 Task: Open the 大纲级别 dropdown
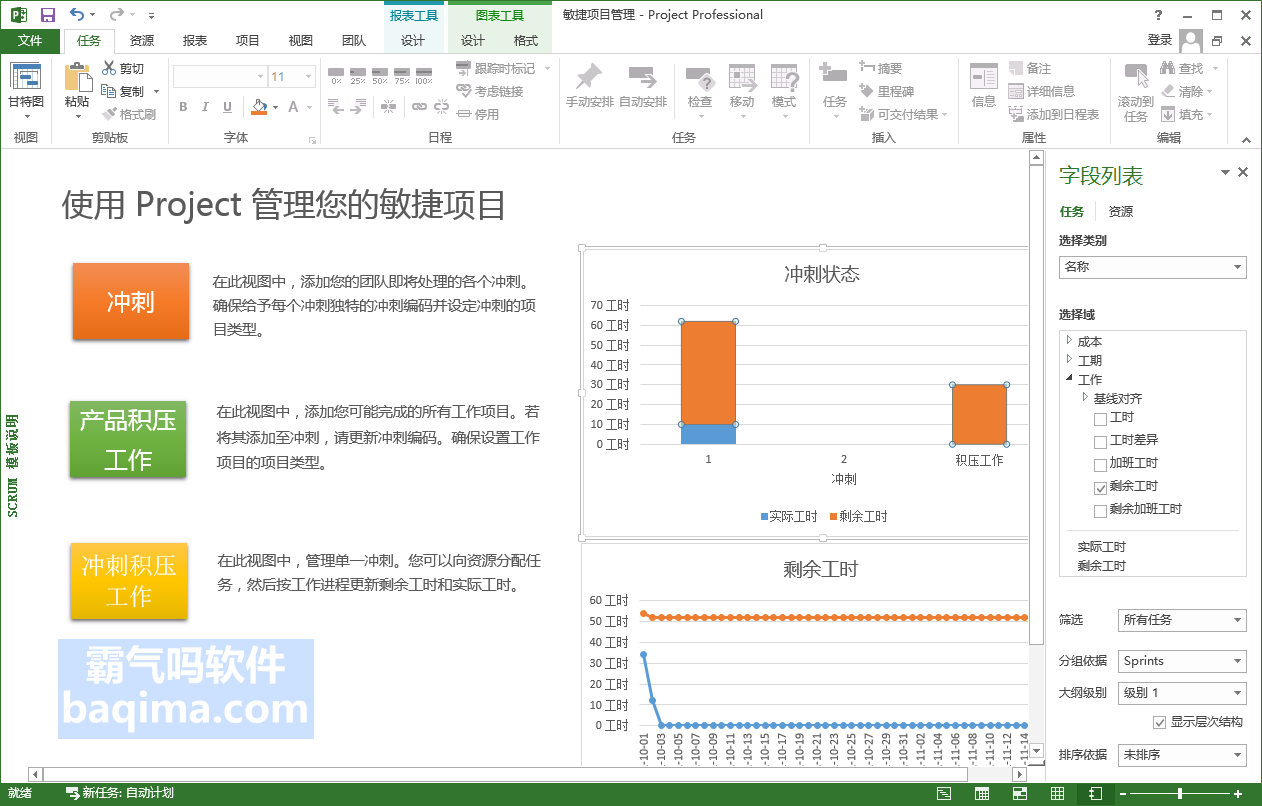(x=1182, y=693)
